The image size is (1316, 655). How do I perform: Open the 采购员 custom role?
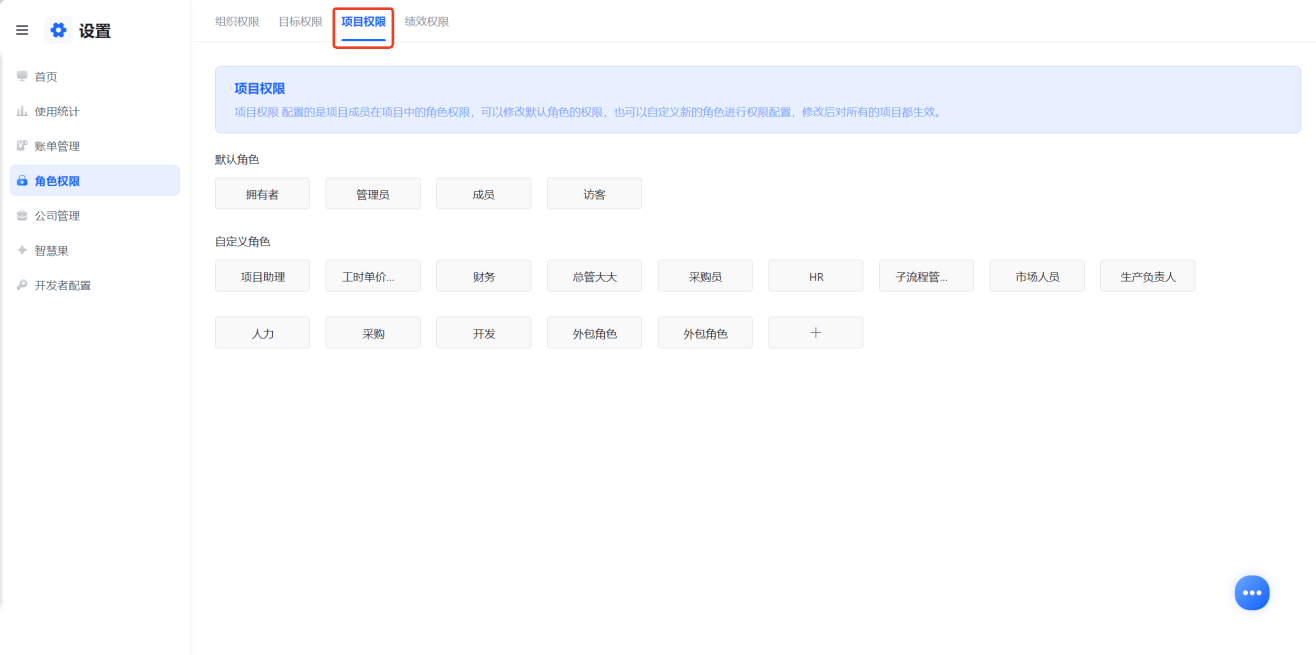coord(705,276)
